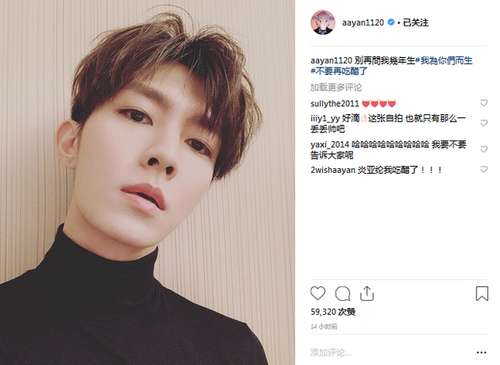Click the aayan1120 profile avatar
500x365 pixels.
(x=323, y=23)
